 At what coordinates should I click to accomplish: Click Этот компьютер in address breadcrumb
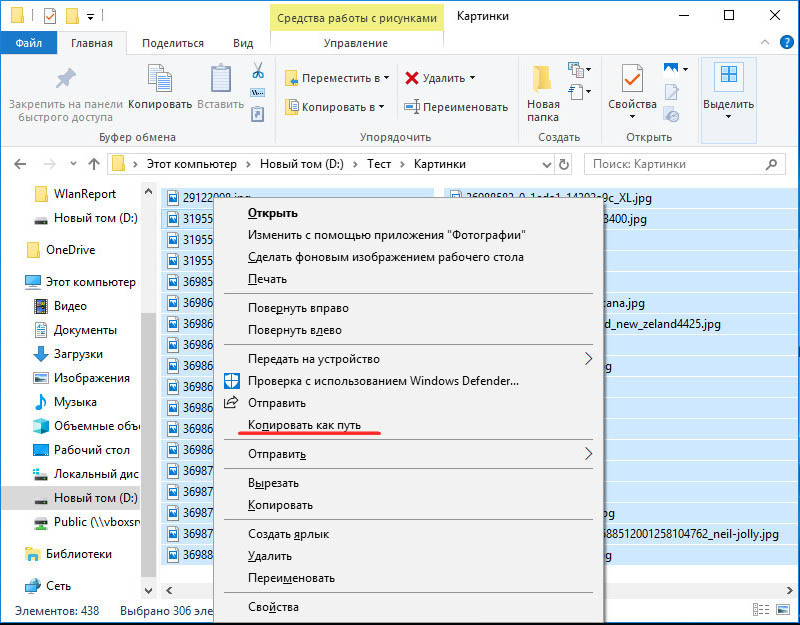tap(192, 164)
